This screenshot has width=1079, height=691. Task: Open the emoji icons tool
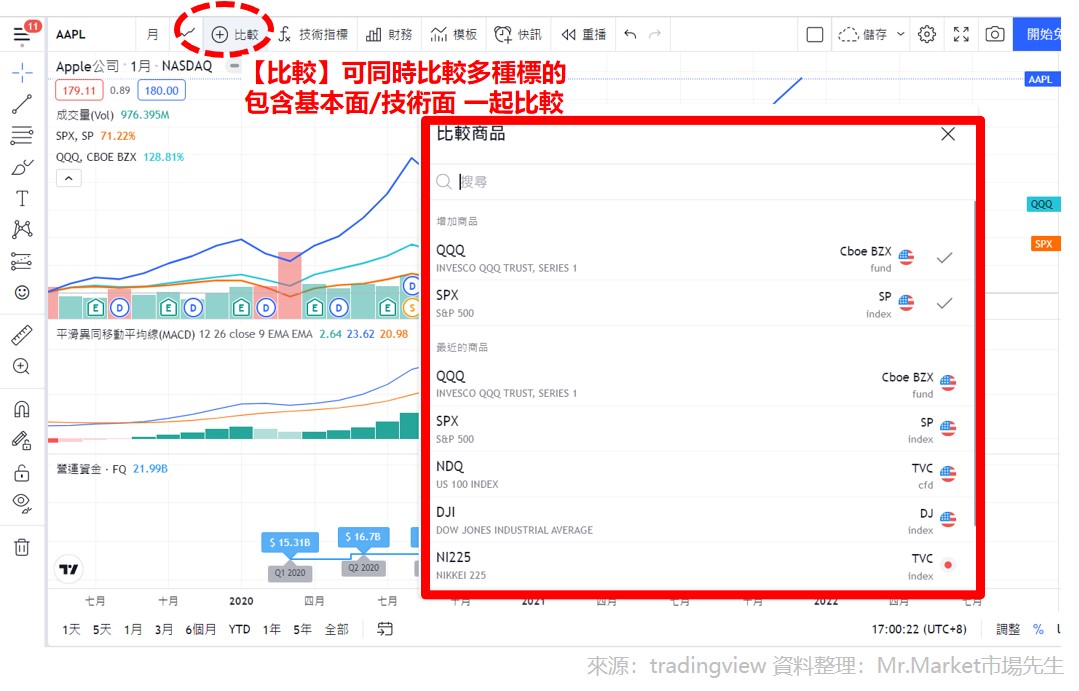(22, 293)
